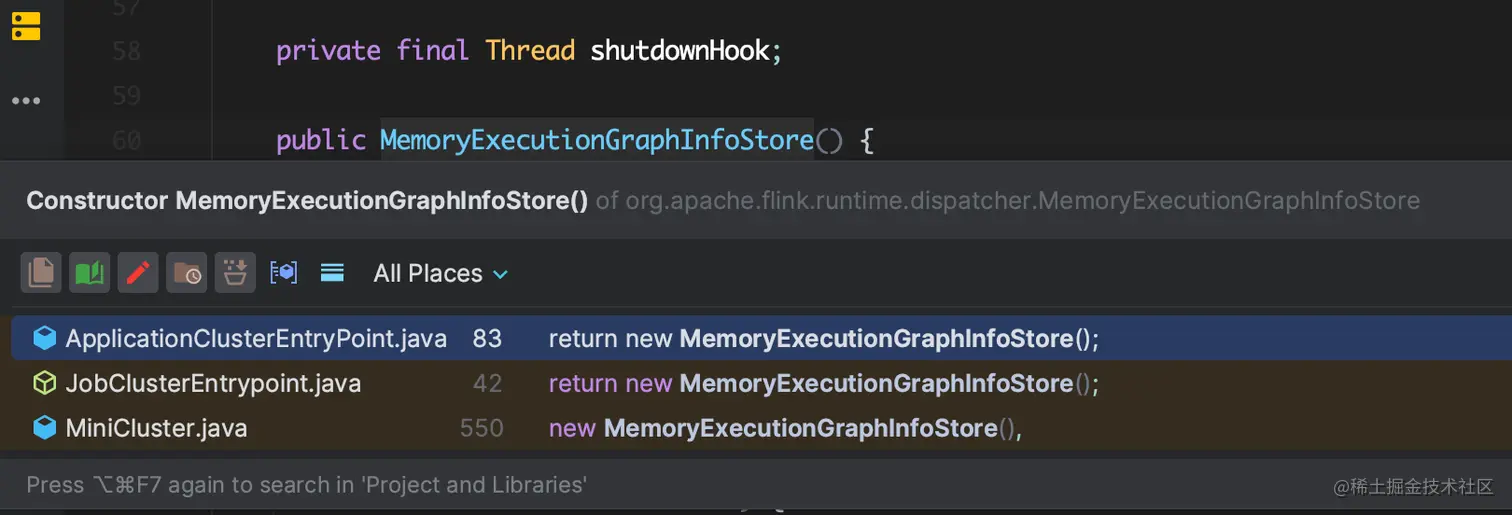This screenshot has height=515, width=1512.
Task: Click the basket with down-arrow icon
Action: click(235, 273)
